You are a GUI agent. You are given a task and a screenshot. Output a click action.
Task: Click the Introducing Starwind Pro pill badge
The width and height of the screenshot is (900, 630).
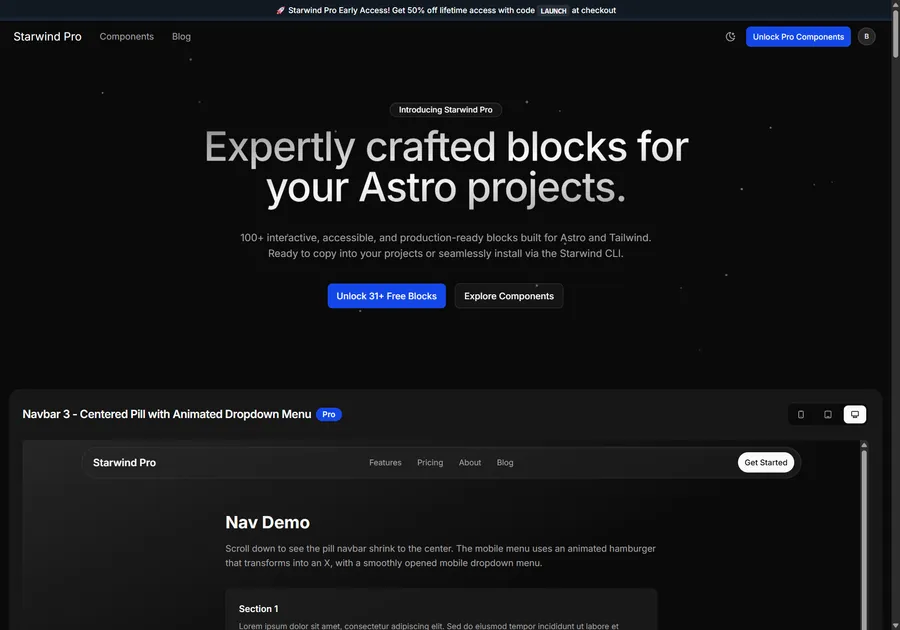point(445,109)
